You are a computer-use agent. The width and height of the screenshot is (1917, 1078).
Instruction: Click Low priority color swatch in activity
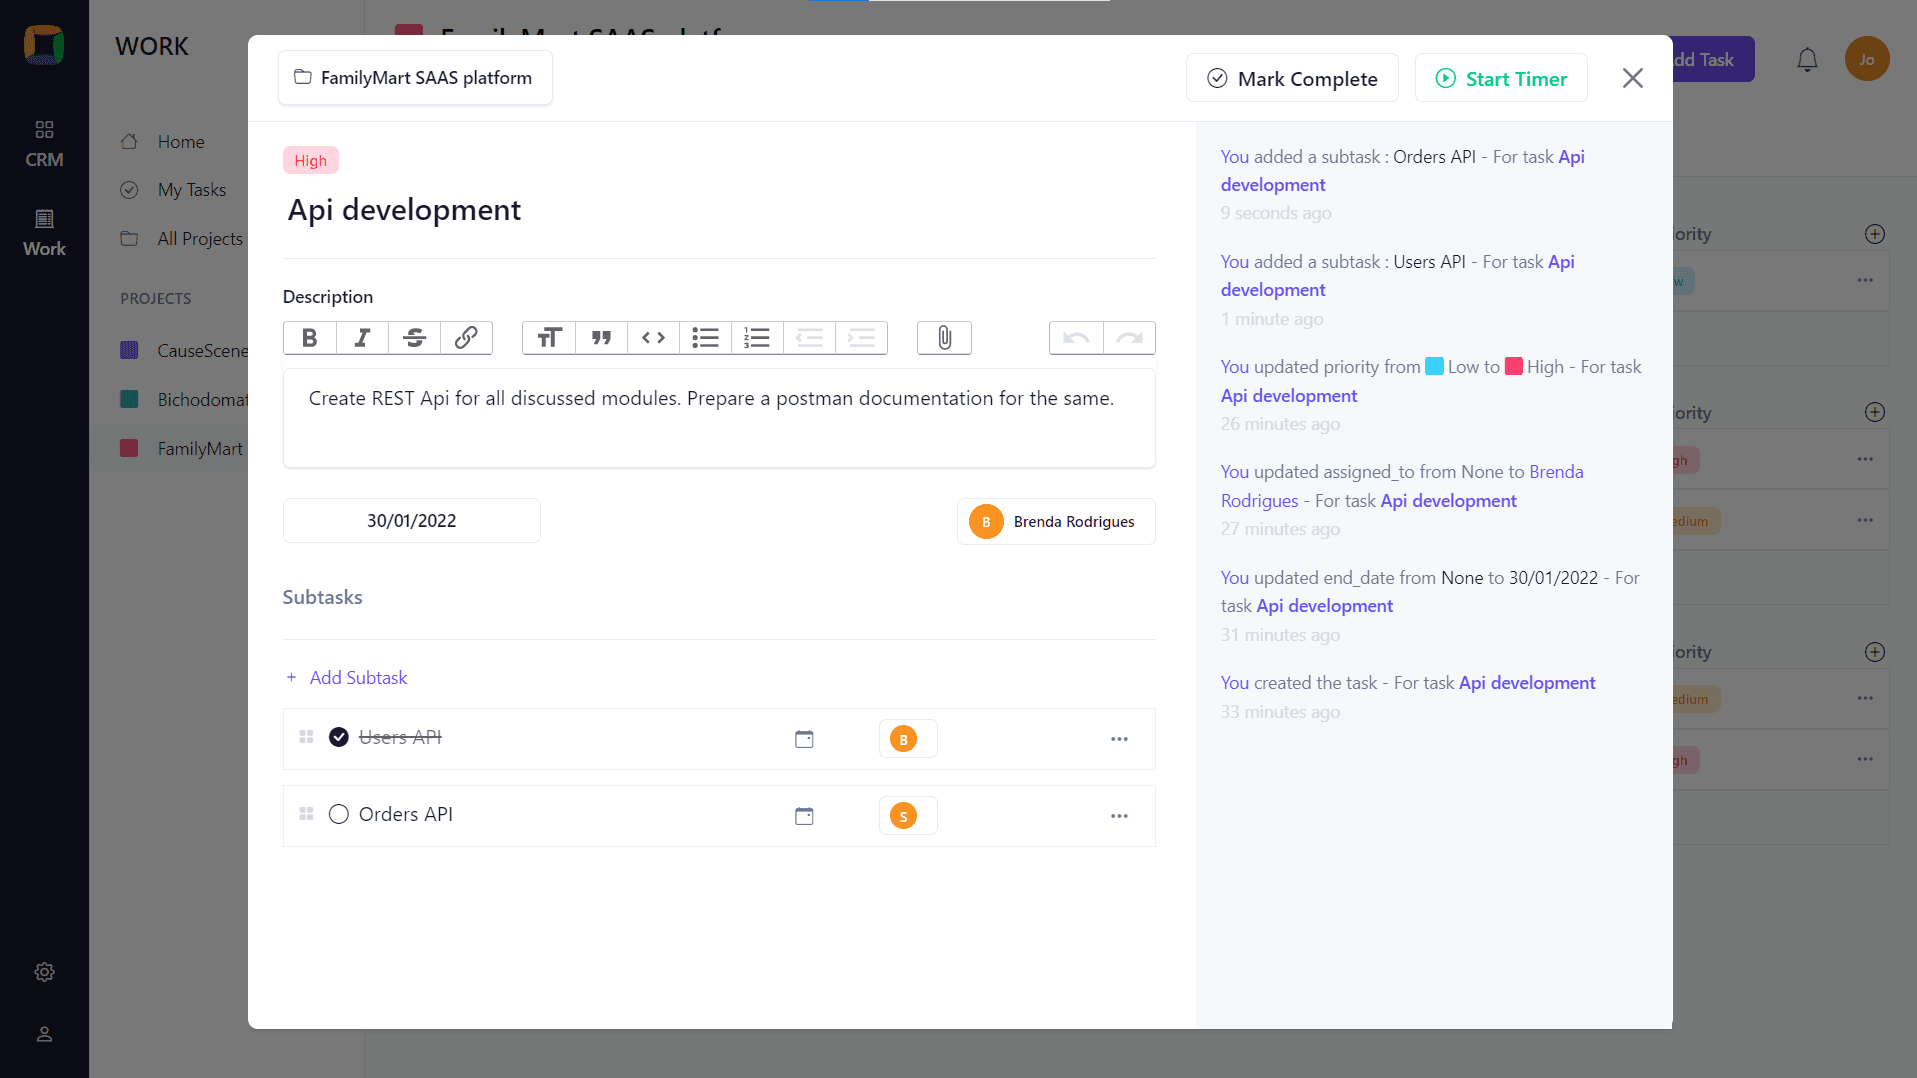[1434, 366]
